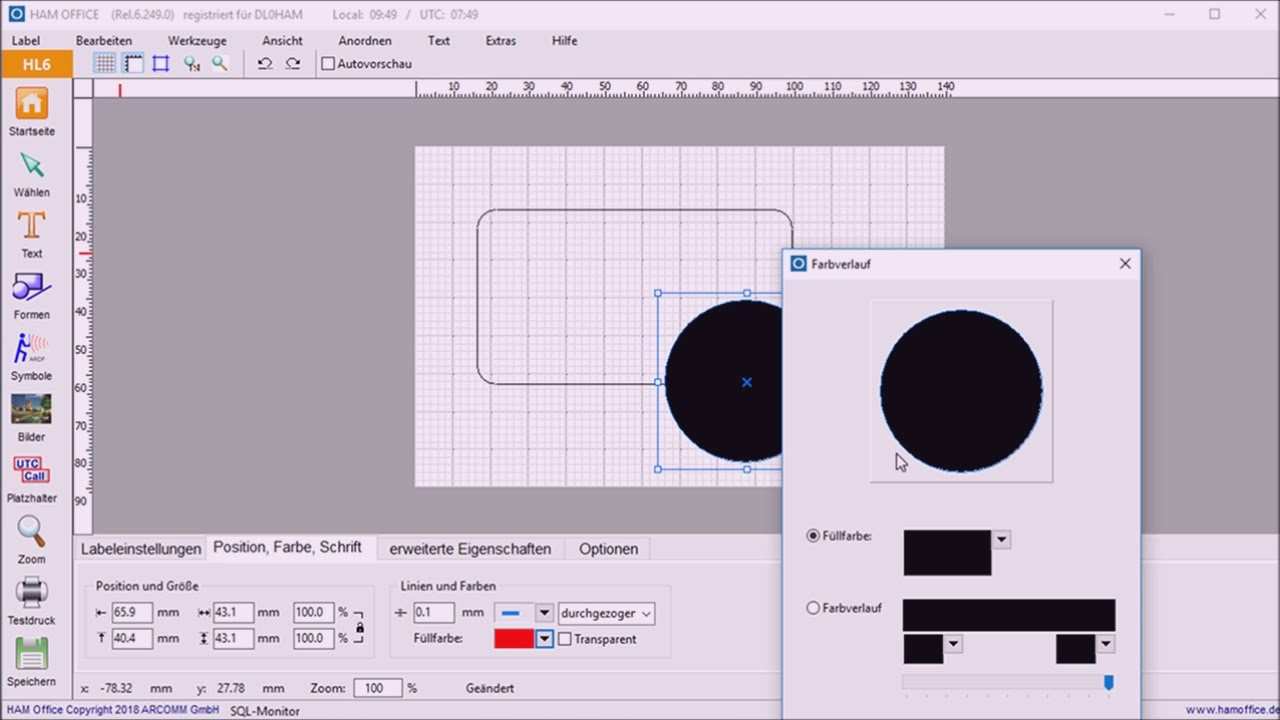Click the undo arrow in toolbar

(x=264, y=64)
